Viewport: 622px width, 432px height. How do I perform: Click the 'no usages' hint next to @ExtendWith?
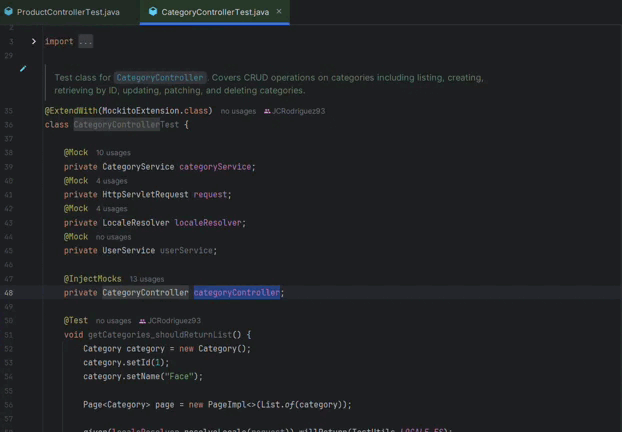238,111
